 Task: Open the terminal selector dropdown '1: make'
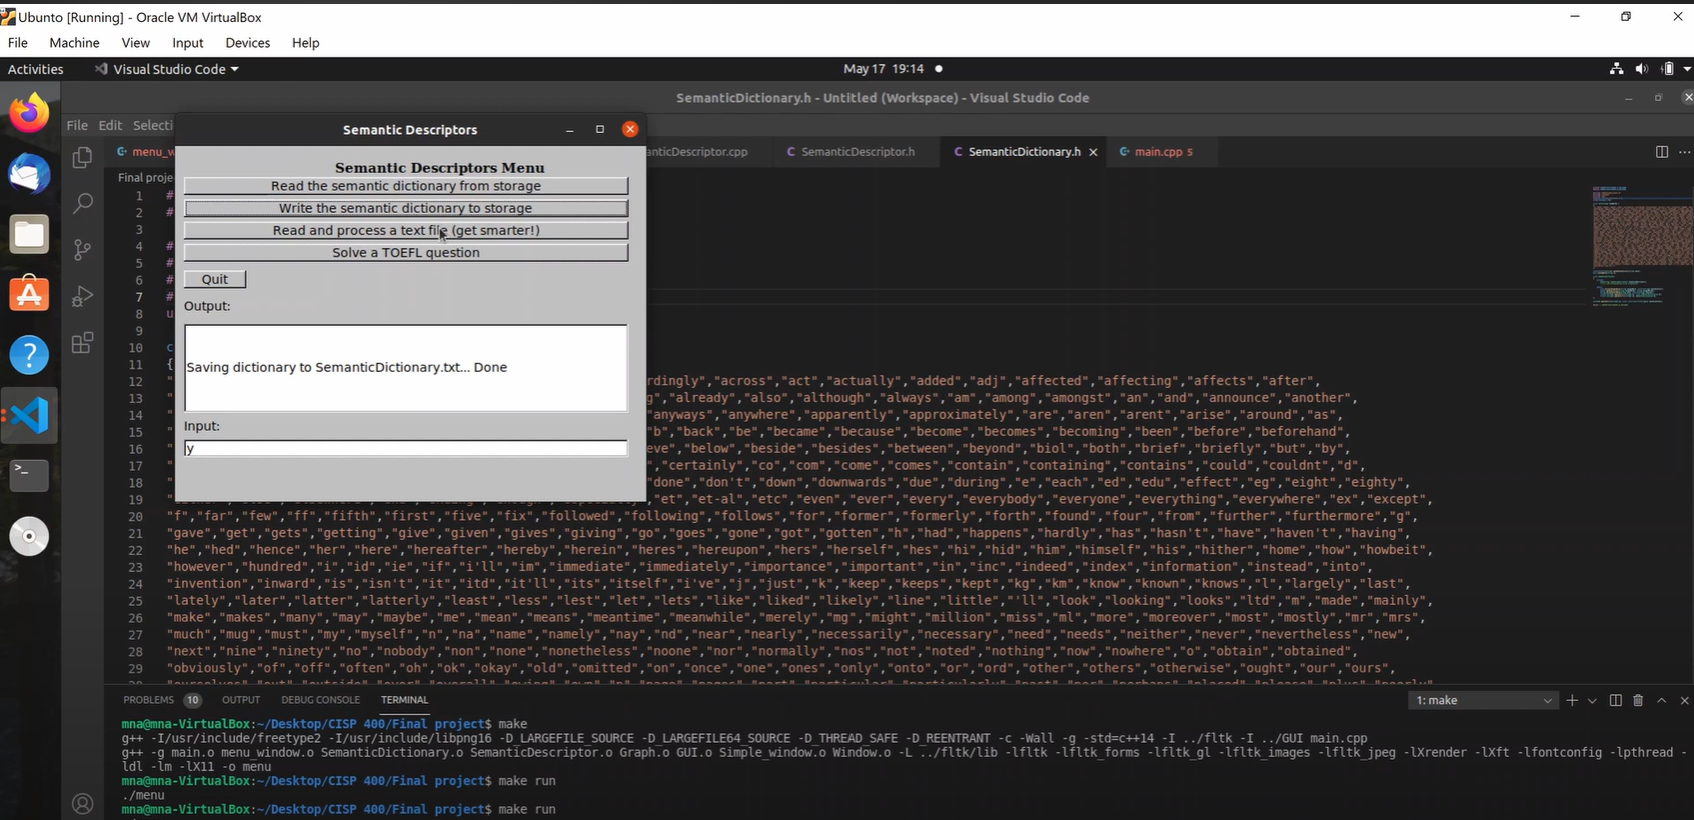click(x=1482, y=700)
